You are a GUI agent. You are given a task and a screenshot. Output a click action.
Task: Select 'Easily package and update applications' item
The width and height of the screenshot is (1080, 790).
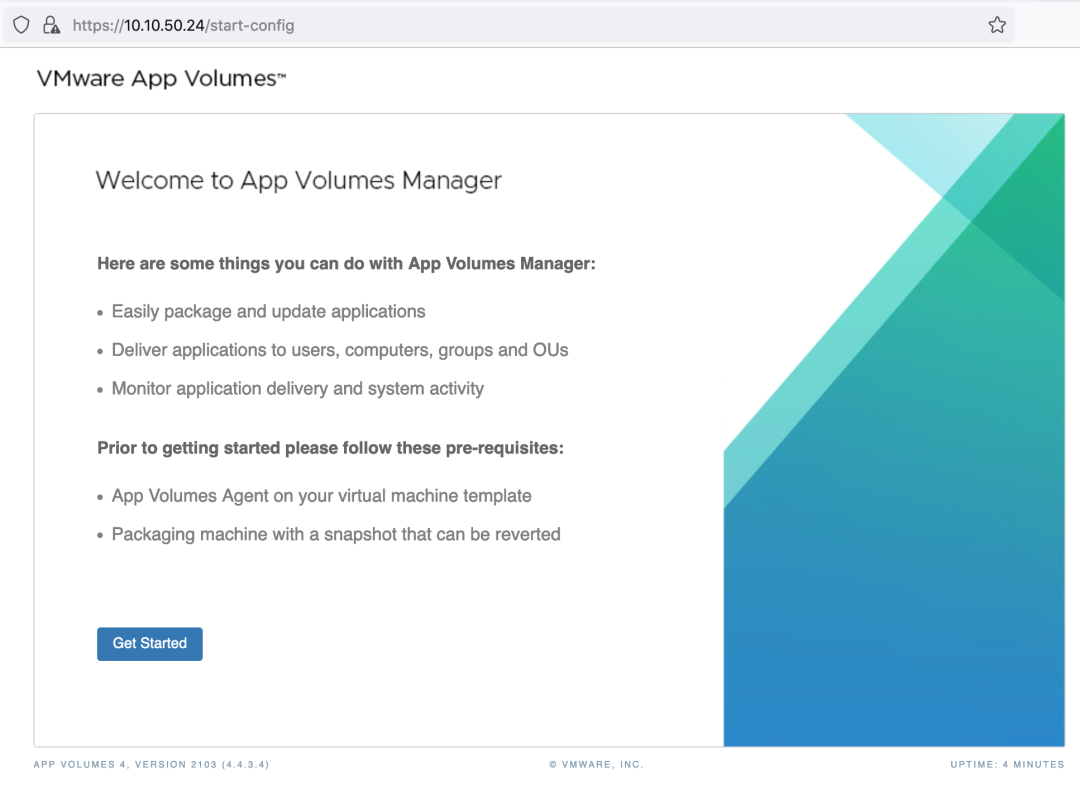(268, 312)
